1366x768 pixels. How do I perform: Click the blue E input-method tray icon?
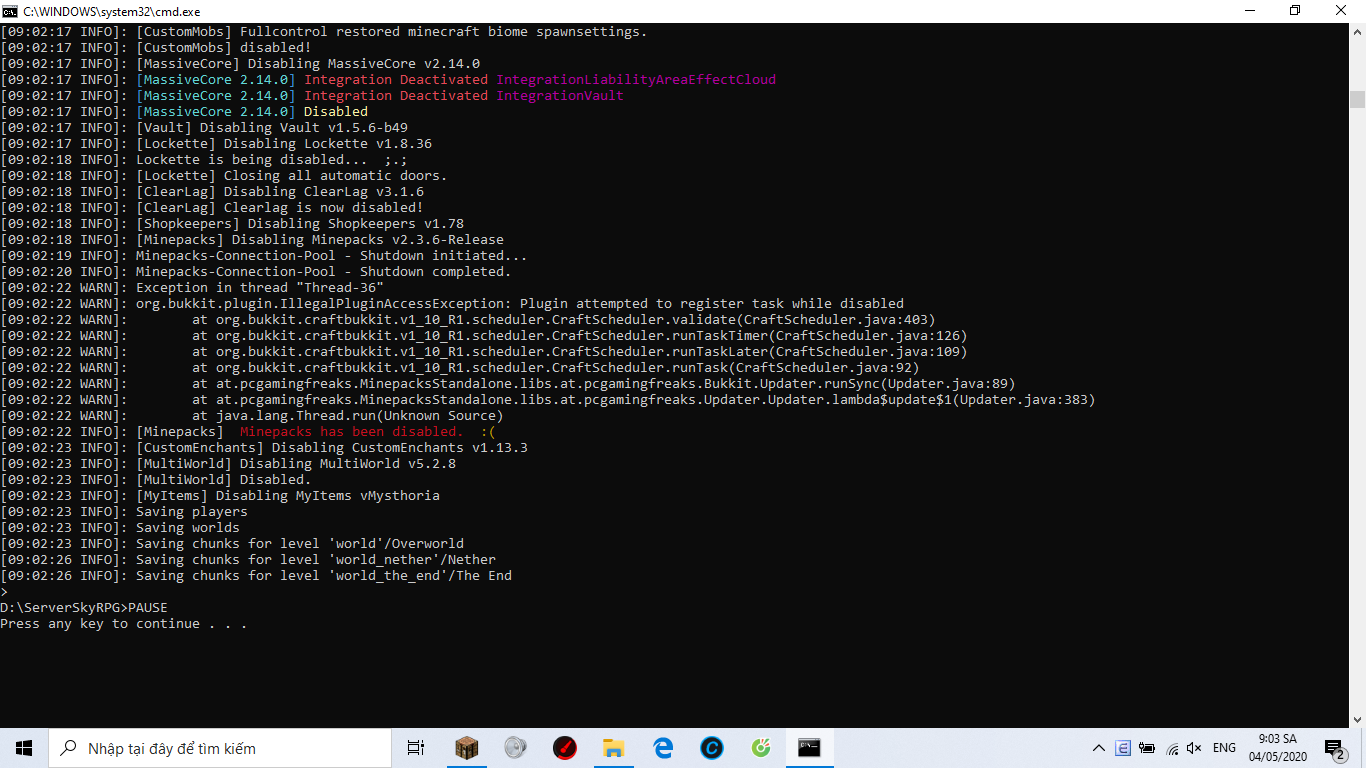(x=1123, y=748)
